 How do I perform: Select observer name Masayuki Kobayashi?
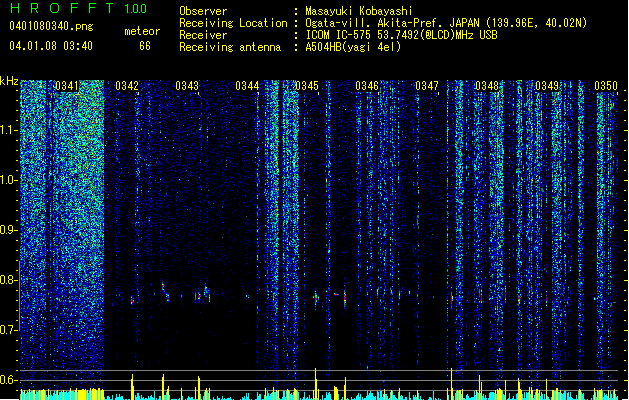[x=359, y=11]
